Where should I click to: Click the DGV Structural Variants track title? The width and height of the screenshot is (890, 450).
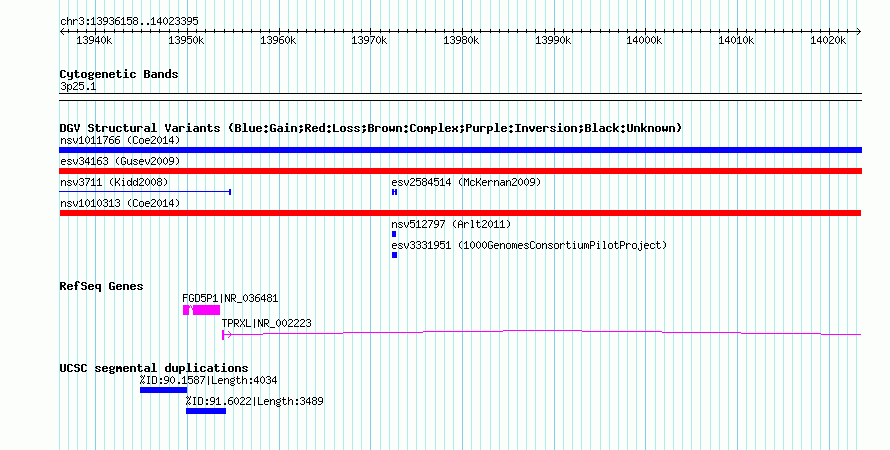[x=371, y=128]
